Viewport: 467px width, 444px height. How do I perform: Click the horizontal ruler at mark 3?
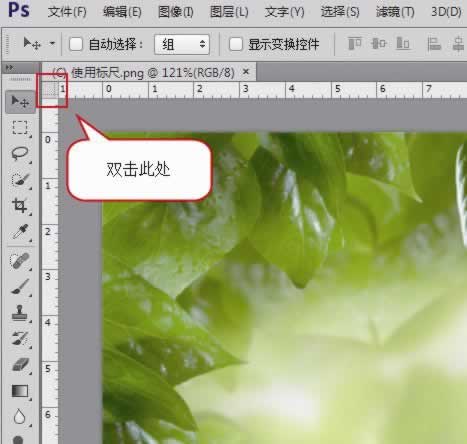(x=245, y=89)
